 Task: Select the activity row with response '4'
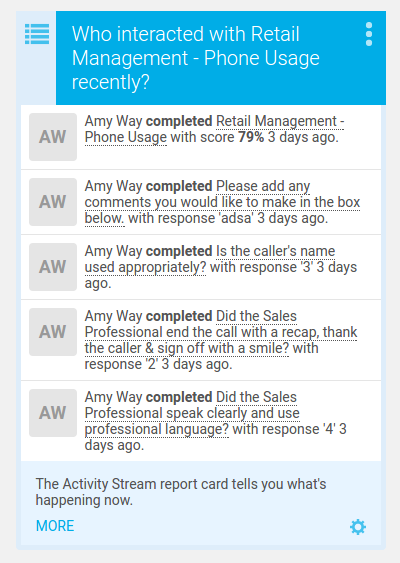point(201,421)
